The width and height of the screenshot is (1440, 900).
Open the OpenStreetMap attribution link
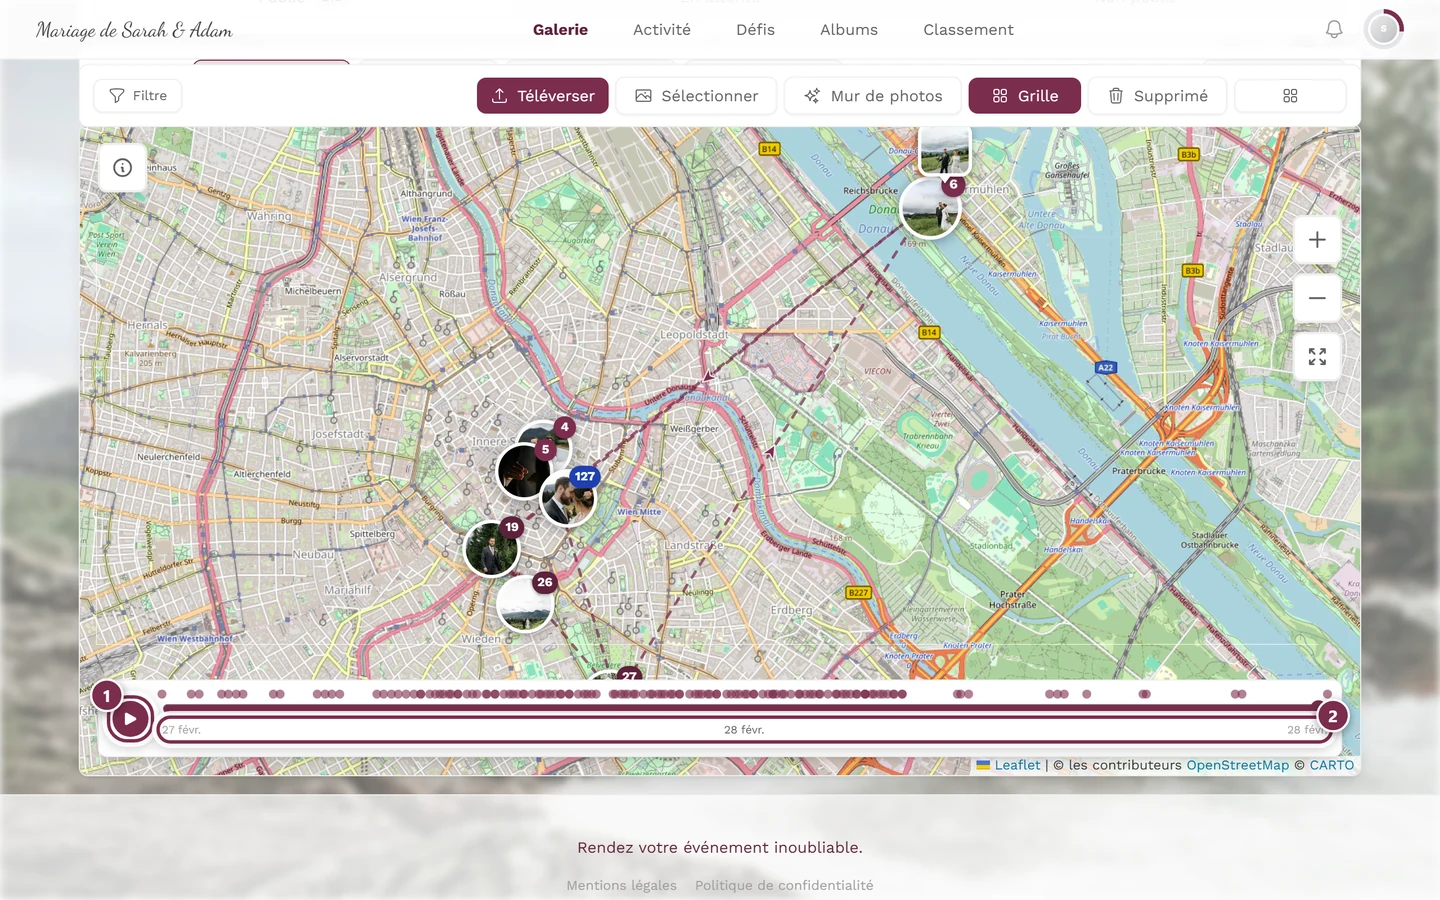[1238, 765]
